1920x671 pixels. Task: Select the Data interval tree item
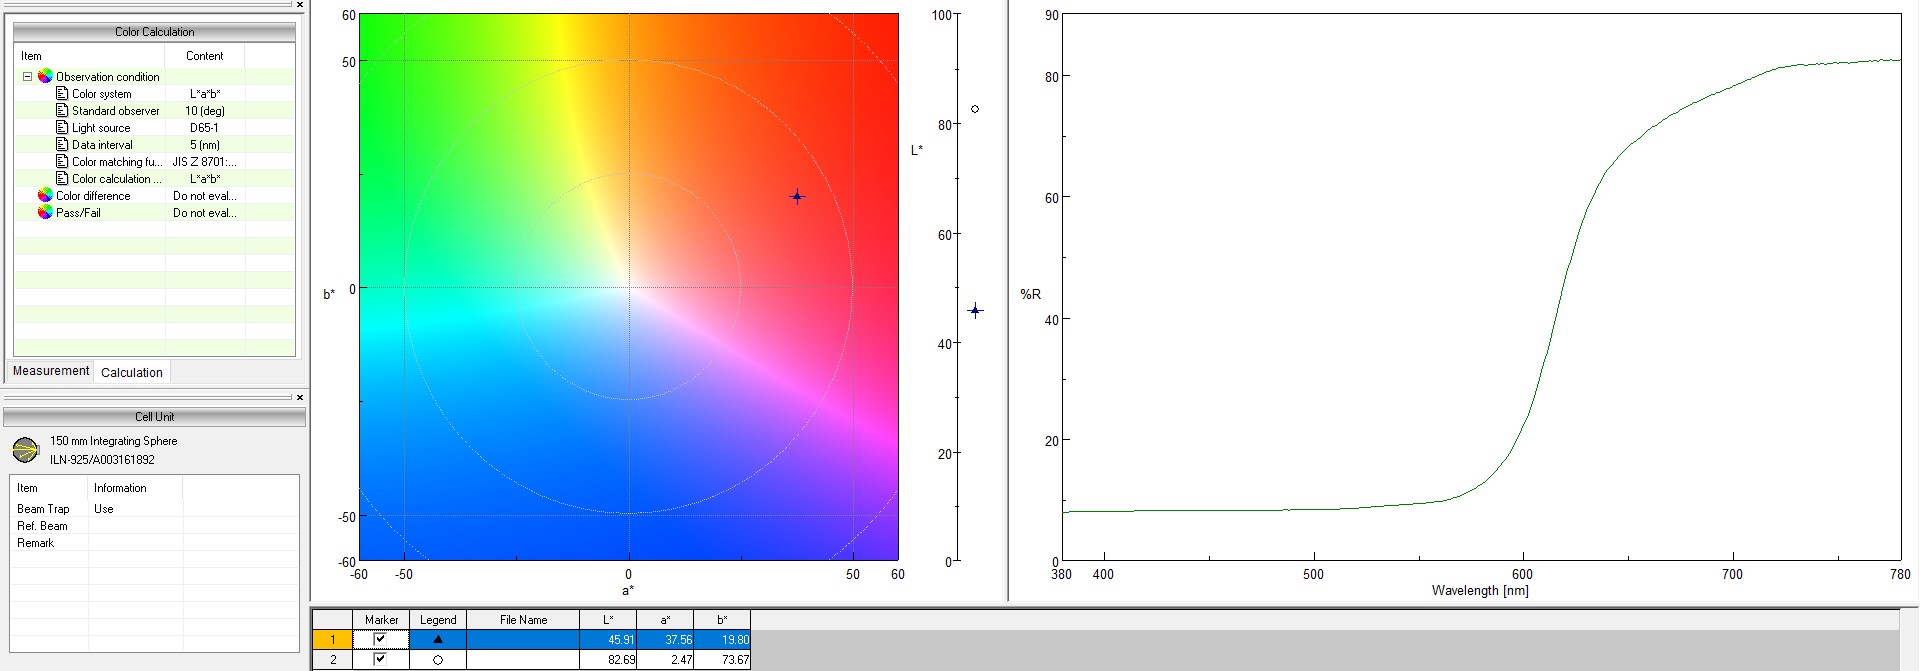[x=102, y=144]
